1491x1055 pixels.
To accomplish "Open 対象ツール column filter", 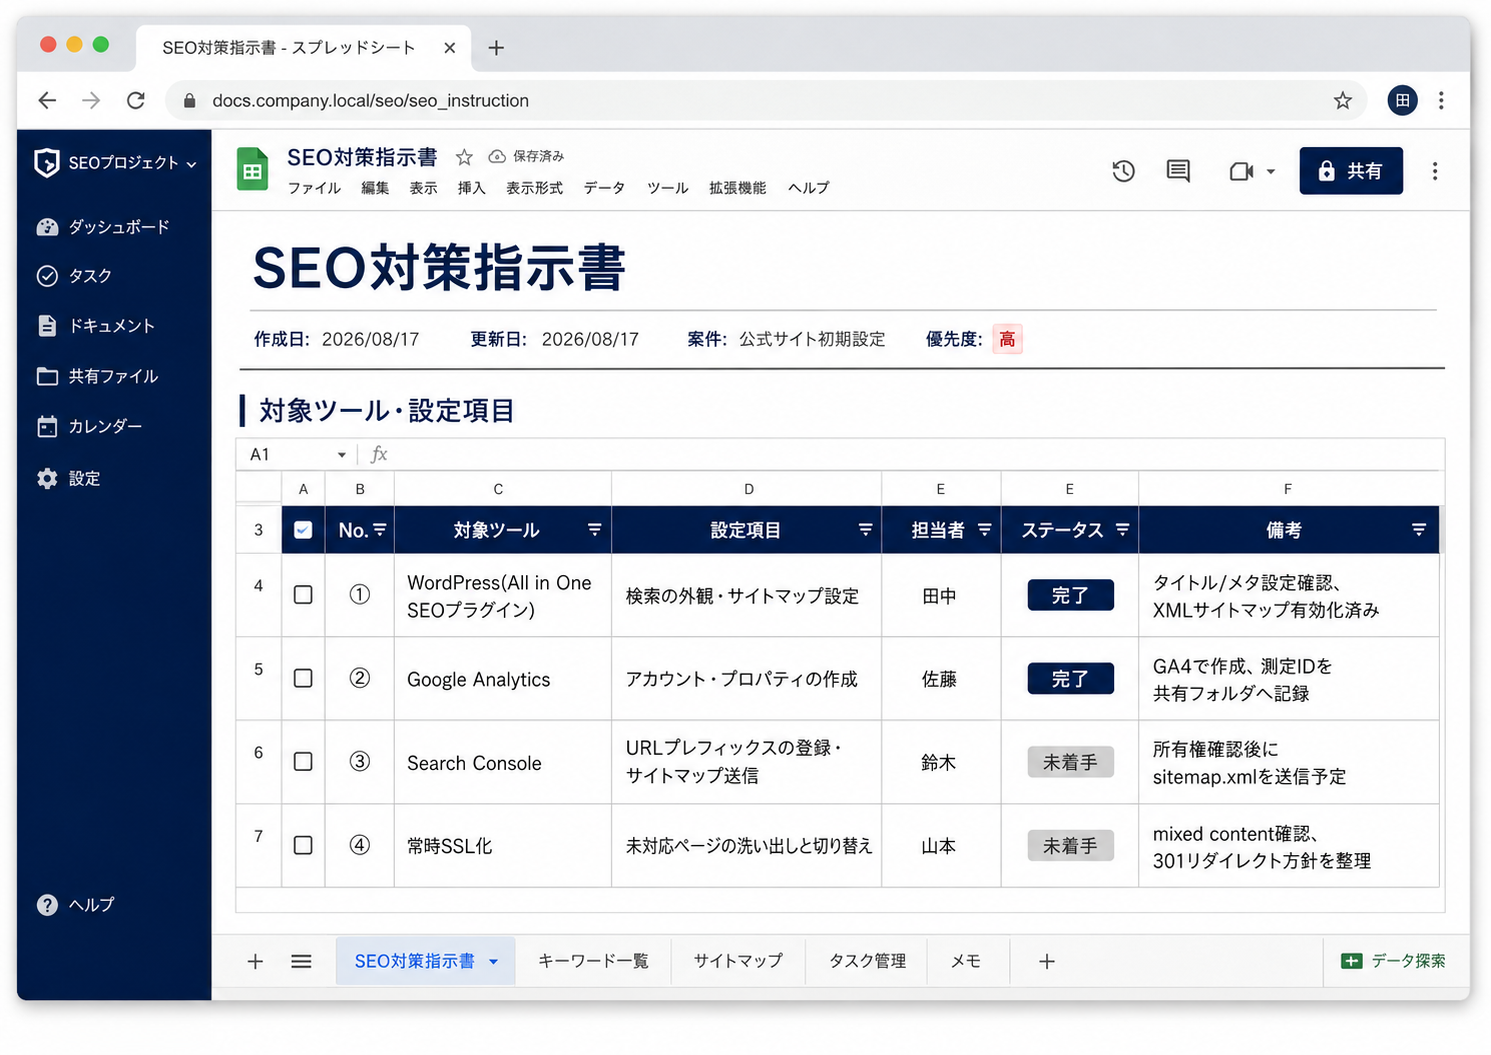I will click(595, 530).
